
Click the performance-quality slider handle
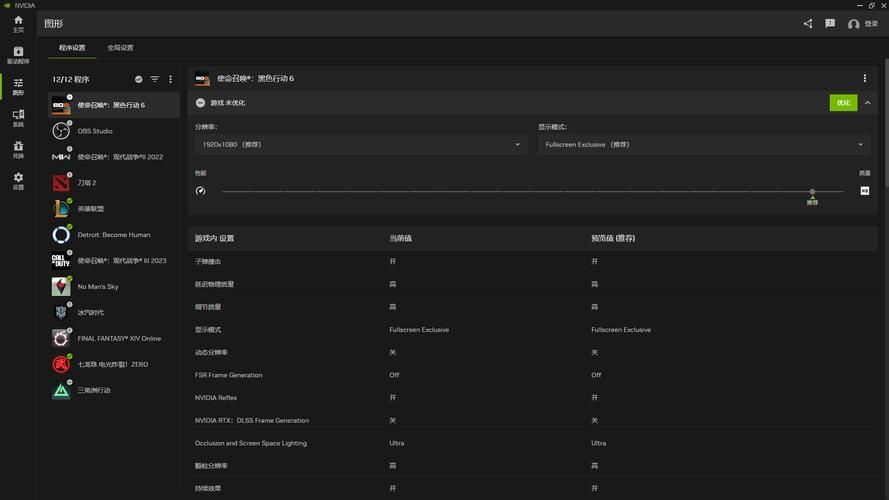(812, 191)
